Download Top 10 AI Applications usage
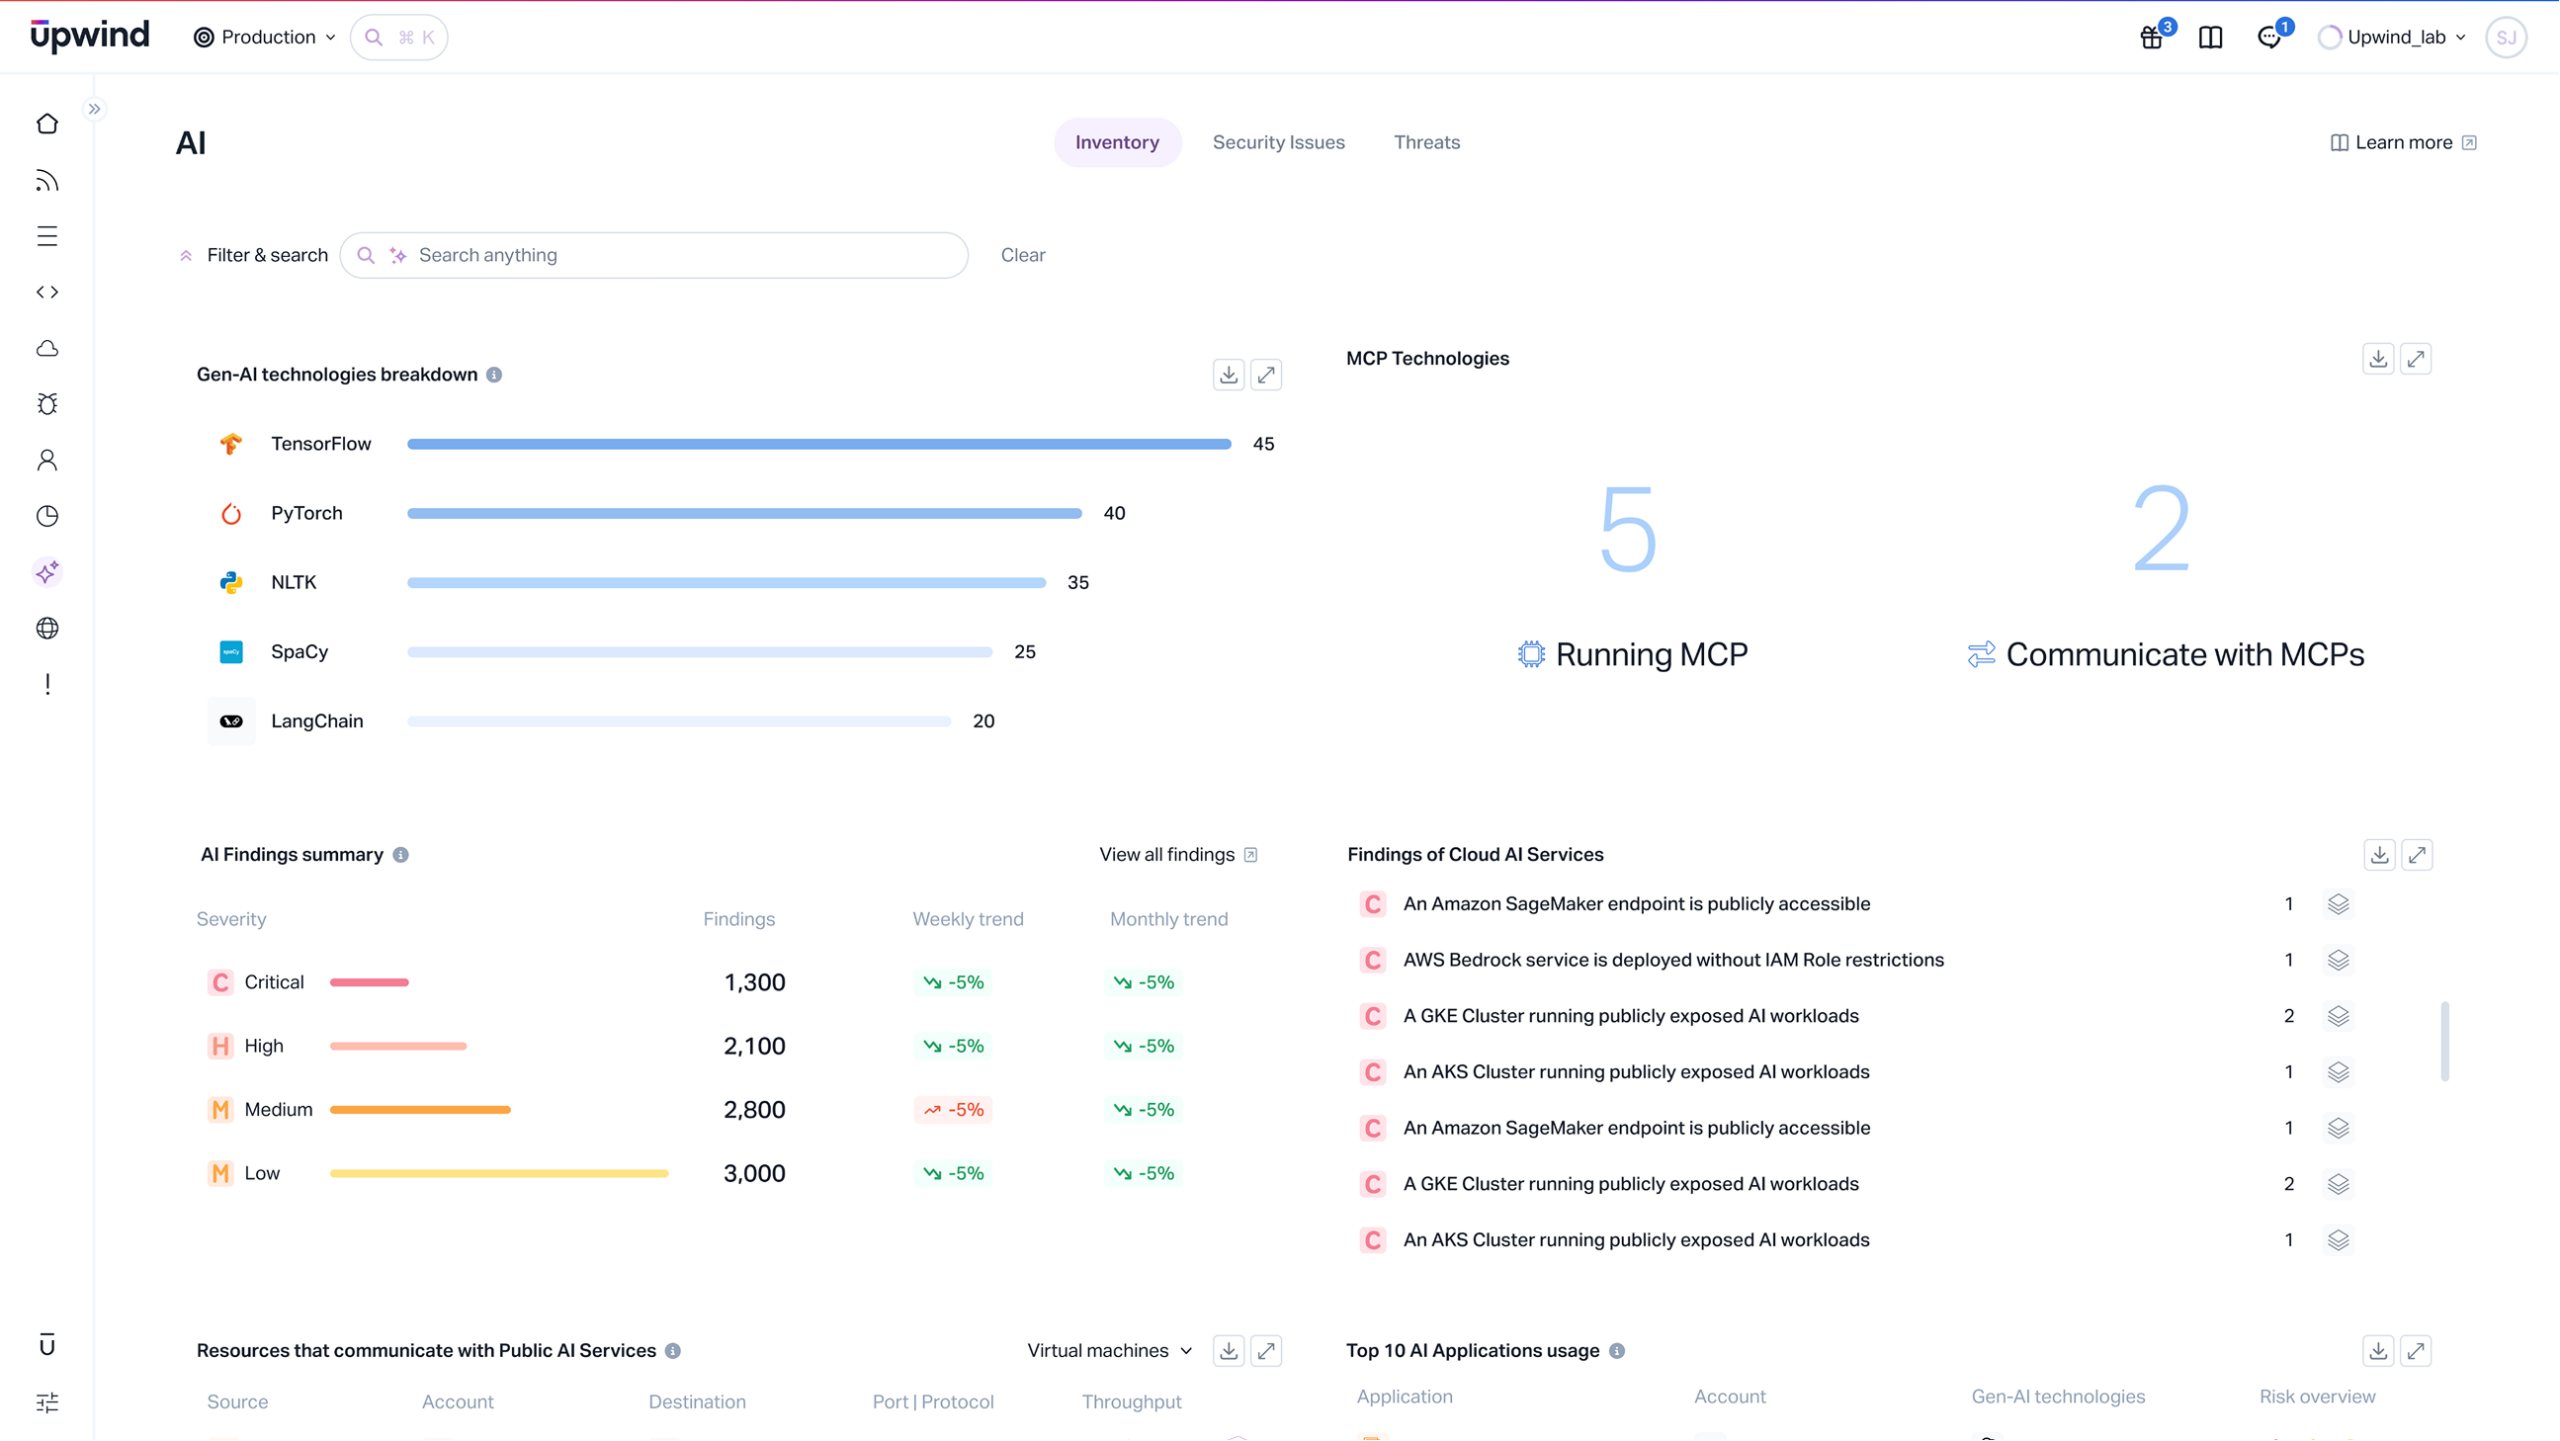 (2378, 1351)
